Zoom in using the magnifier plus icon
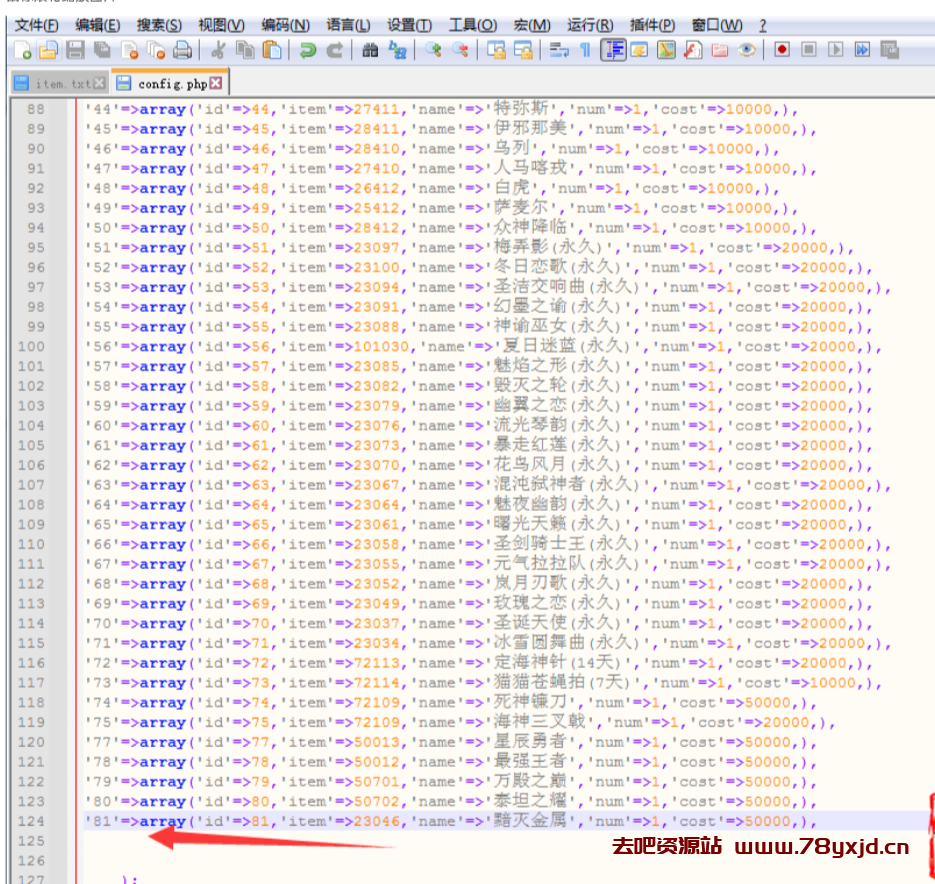 (x=433, y=50)
